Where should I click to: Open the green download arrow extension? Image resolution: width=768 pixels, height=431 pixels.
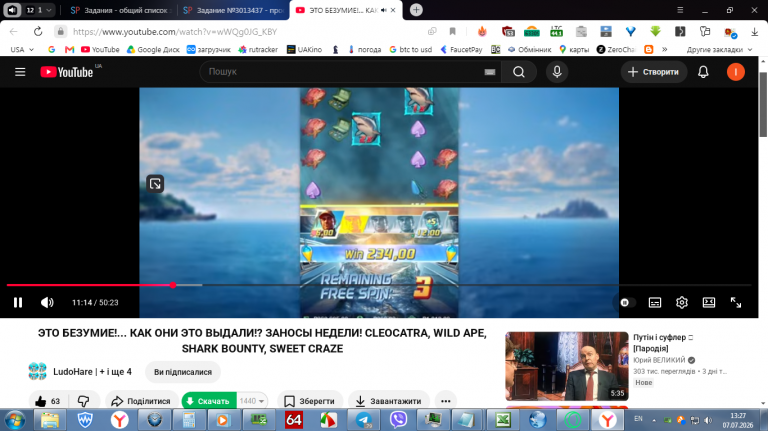point(655,32)
